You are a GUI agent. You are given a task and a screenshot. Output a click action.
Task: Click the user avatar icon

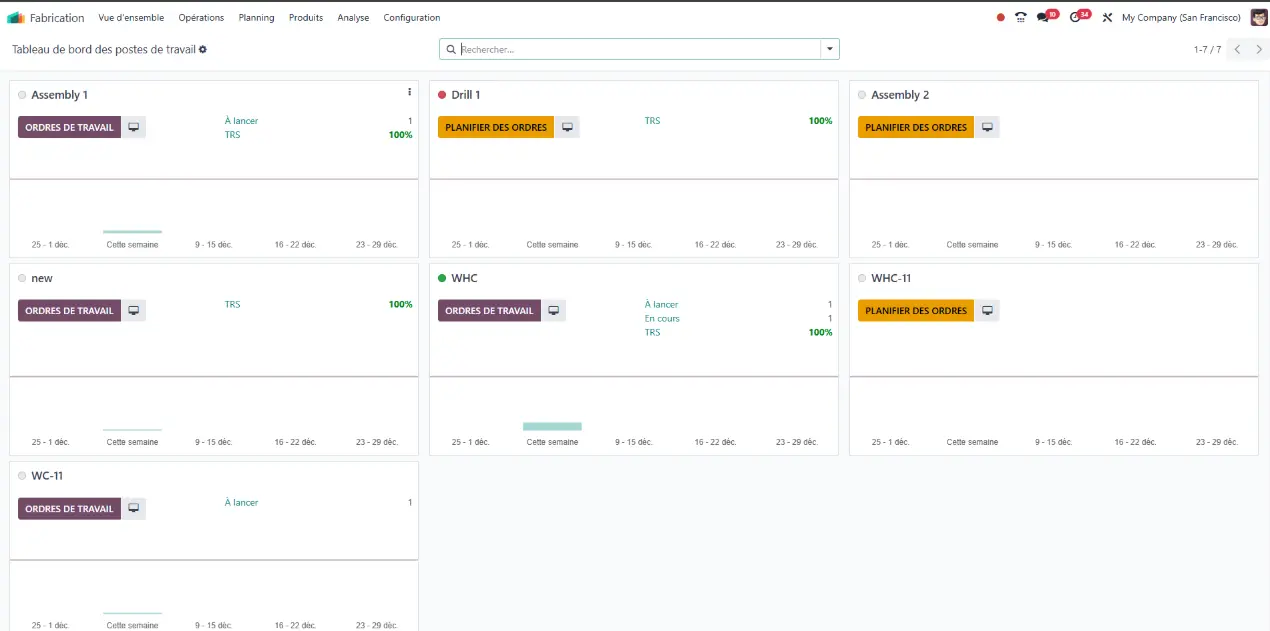[x=1258, y=18]
